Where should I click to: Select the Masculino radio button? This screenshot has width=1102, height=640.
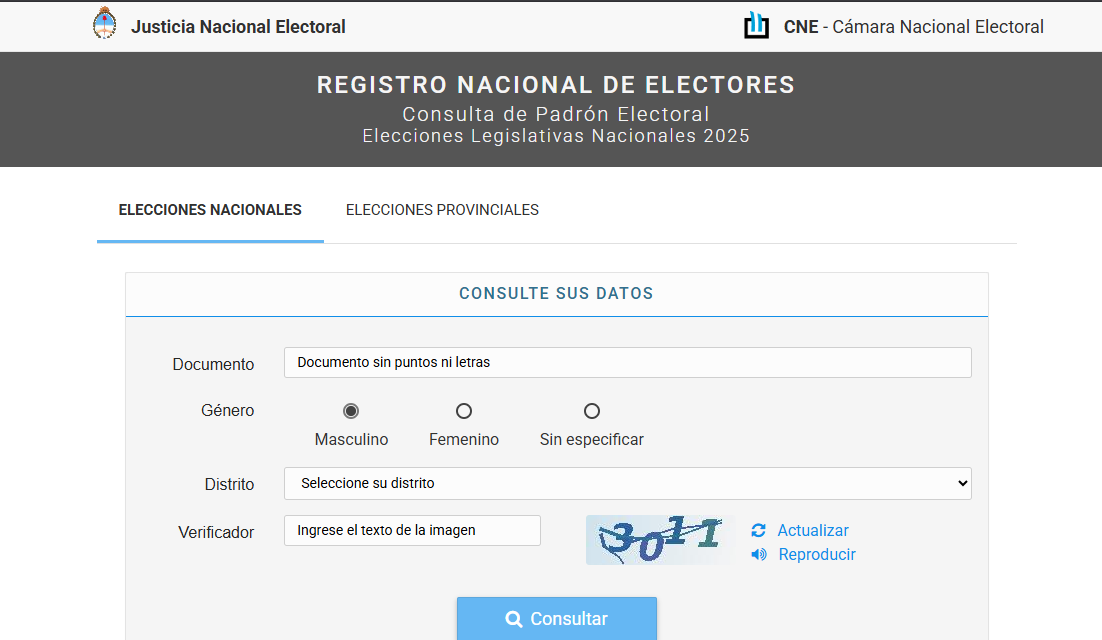point(351,411)
